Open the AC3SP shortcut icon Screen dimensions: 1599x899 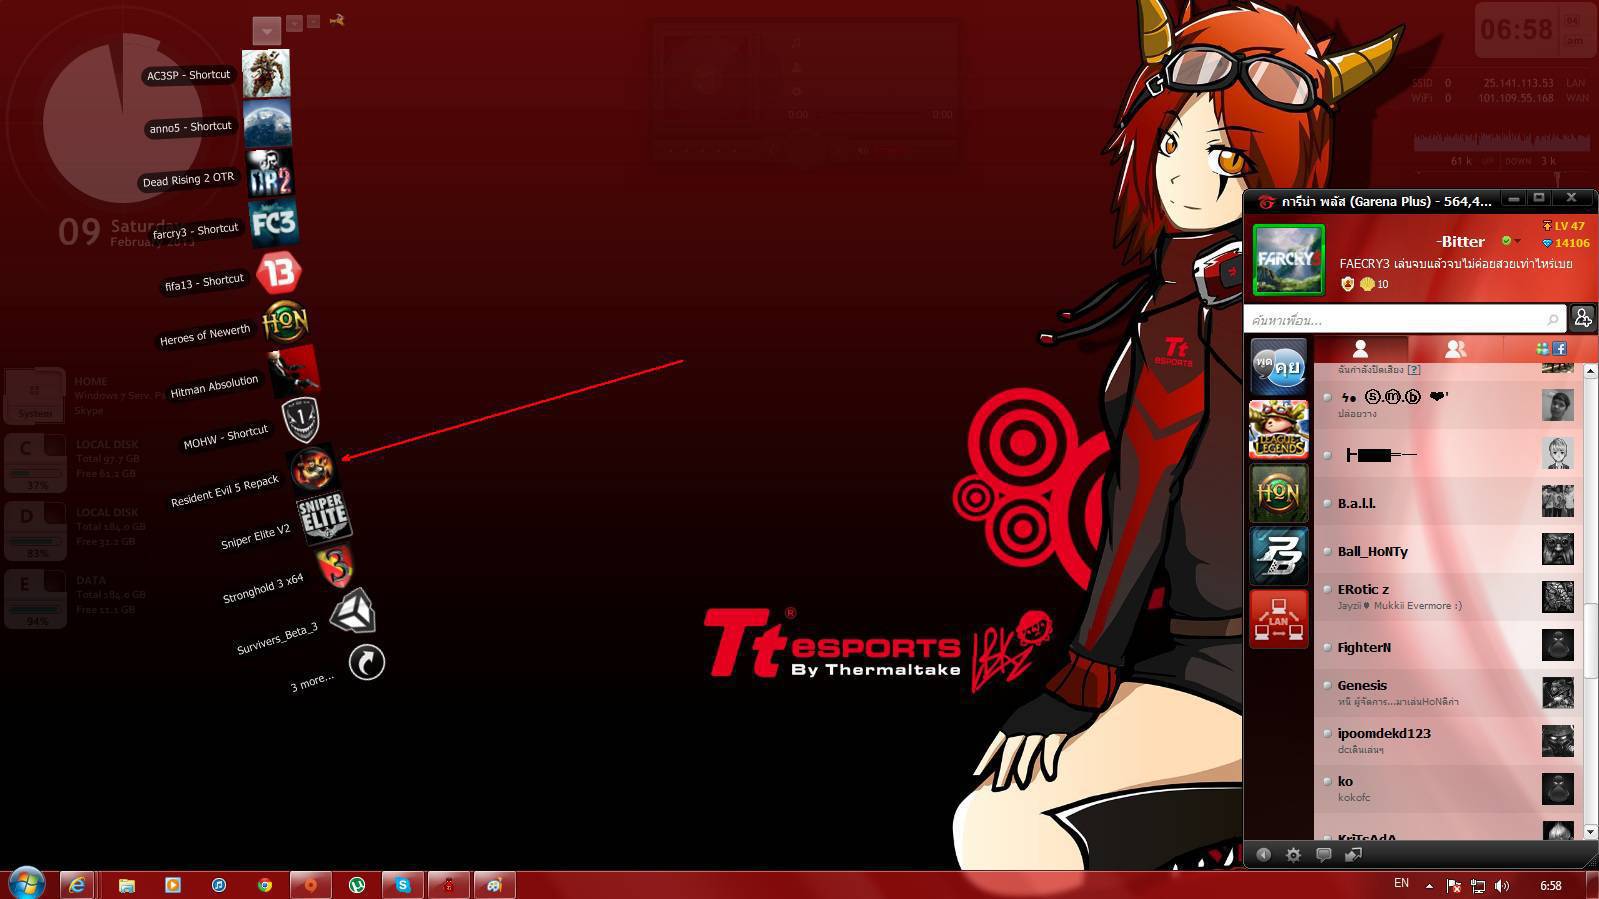(266, 73)
